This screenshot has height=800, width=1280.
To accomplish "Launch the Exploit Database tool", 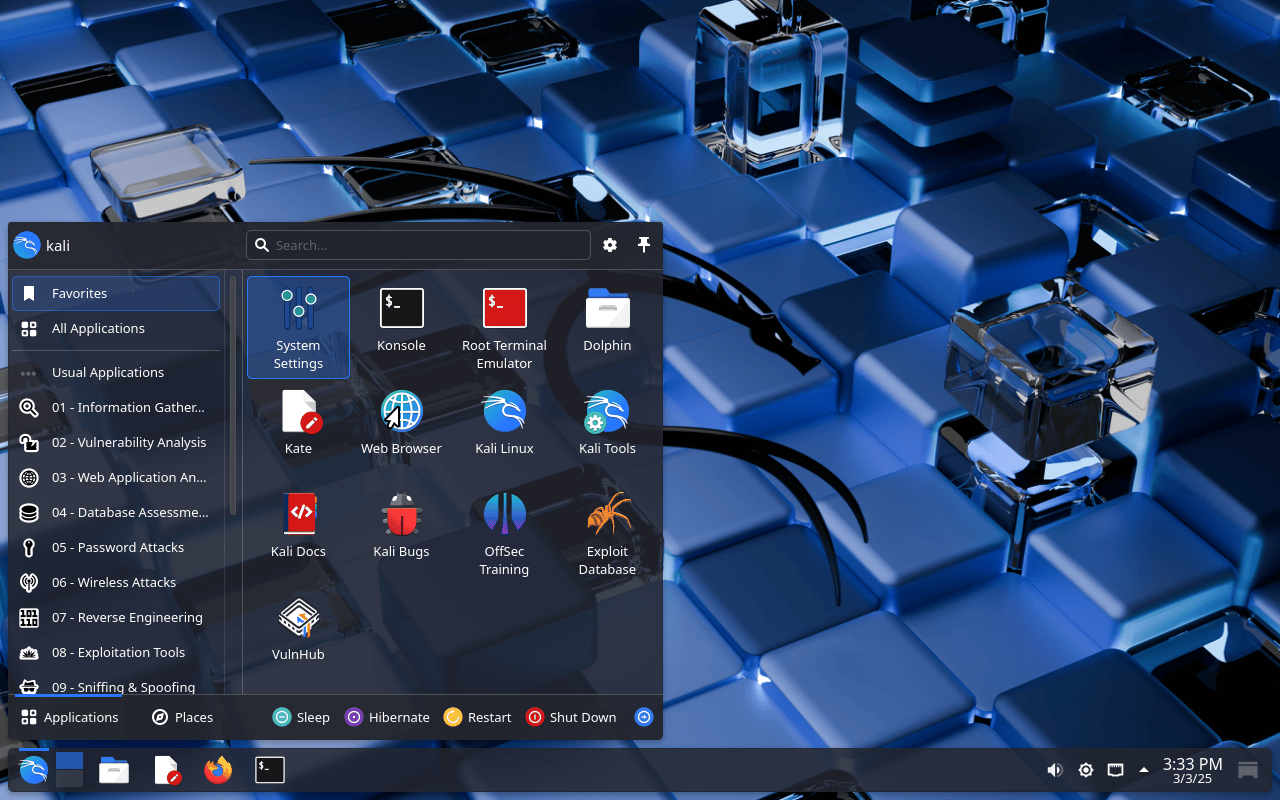I will pos(607,530).
